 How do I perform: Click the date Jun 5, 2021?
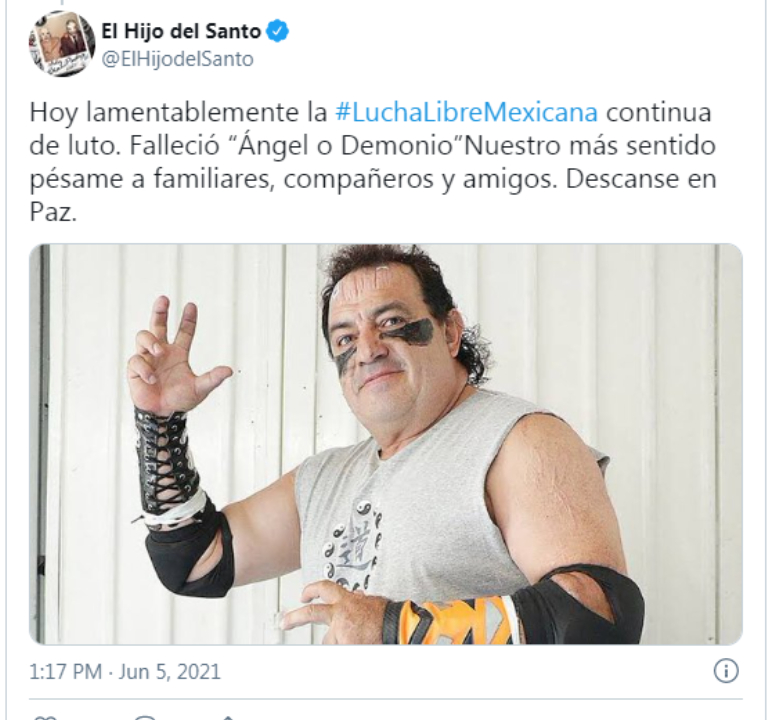tap(169, 672)
